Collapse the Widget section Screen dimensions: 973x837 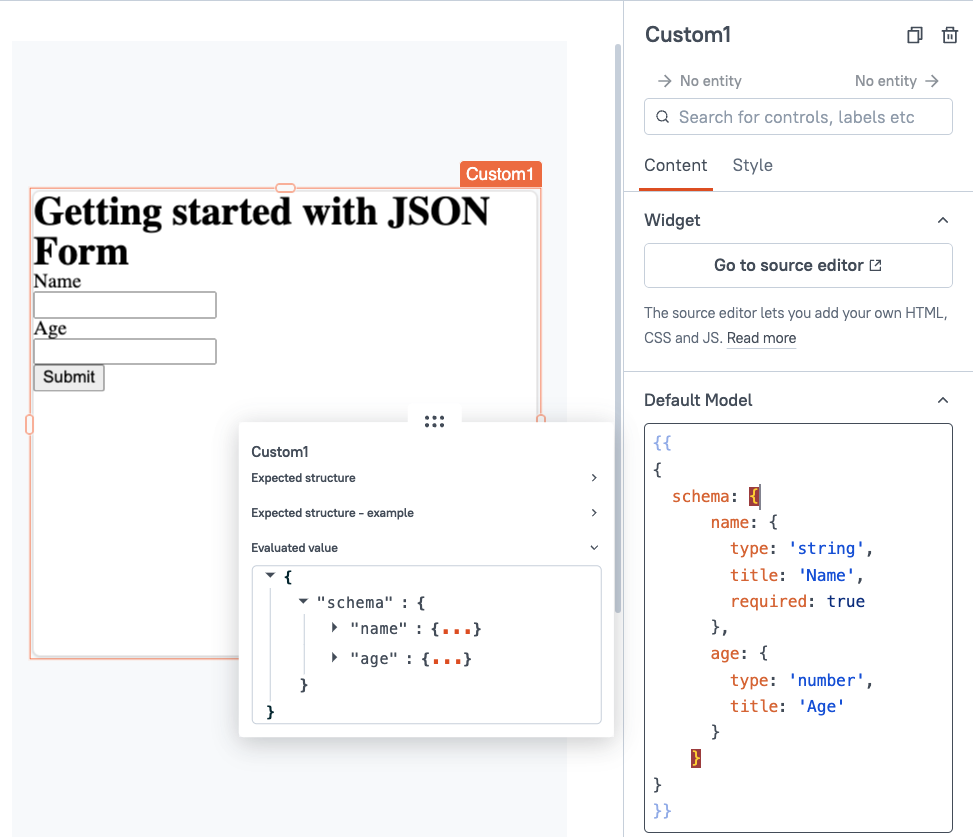942,220
